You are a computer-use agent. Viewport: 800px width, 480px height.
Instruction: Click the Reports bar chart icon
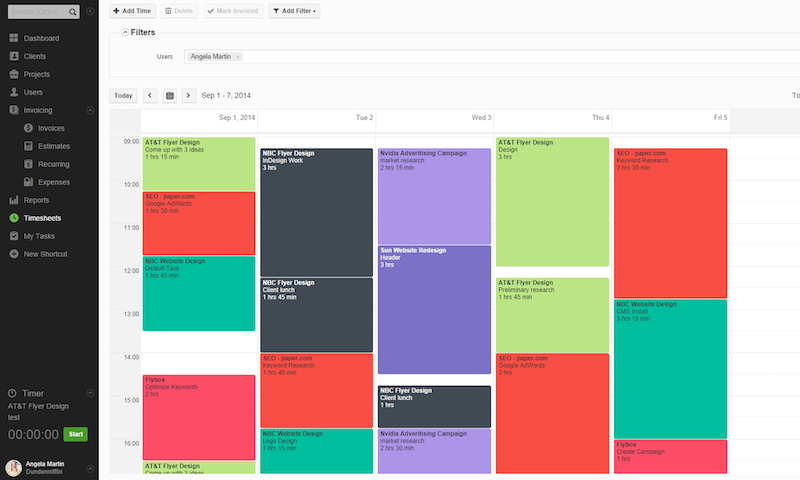14,200
